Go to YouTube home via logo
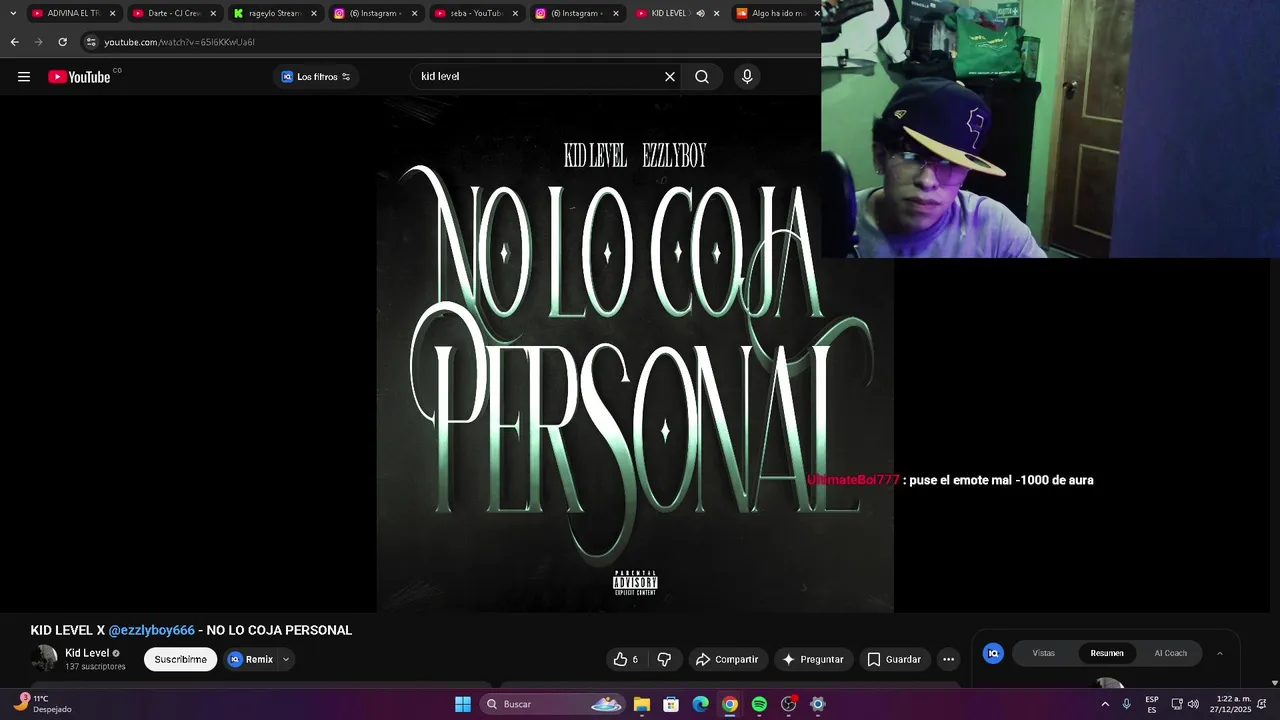This screenshot has width=1280, height=720. (79, 77)
